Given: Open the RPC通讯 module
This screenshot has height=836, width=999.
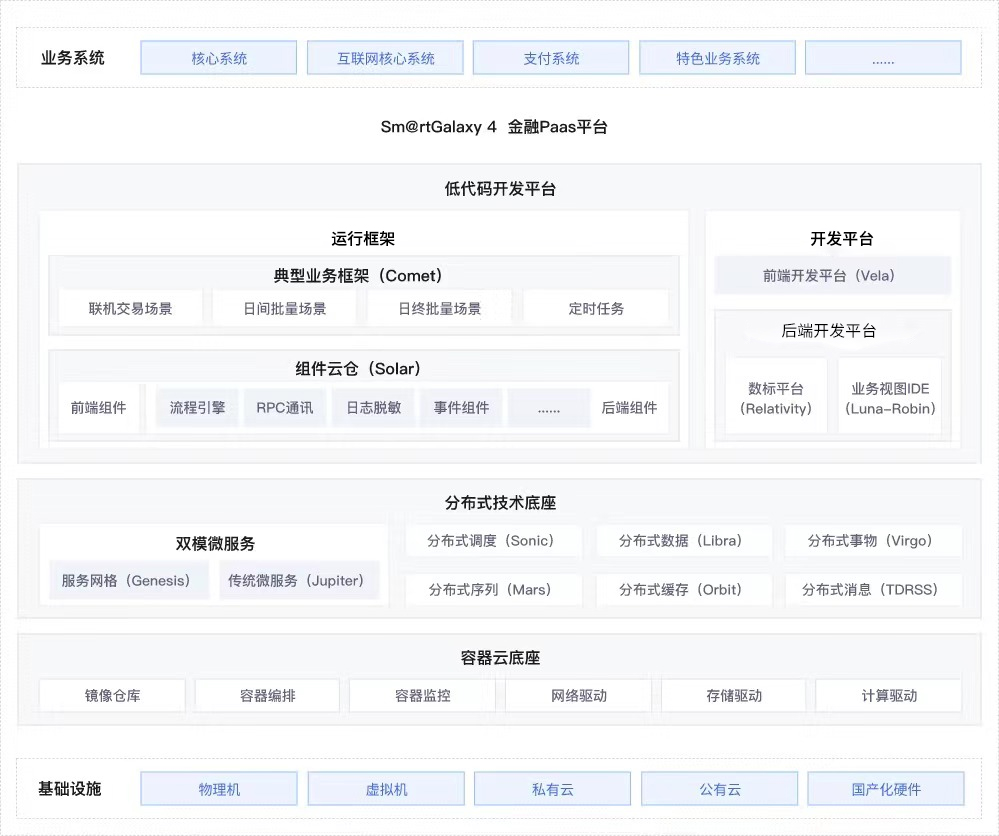Looking at the screenshot, I should click(284, 407).
